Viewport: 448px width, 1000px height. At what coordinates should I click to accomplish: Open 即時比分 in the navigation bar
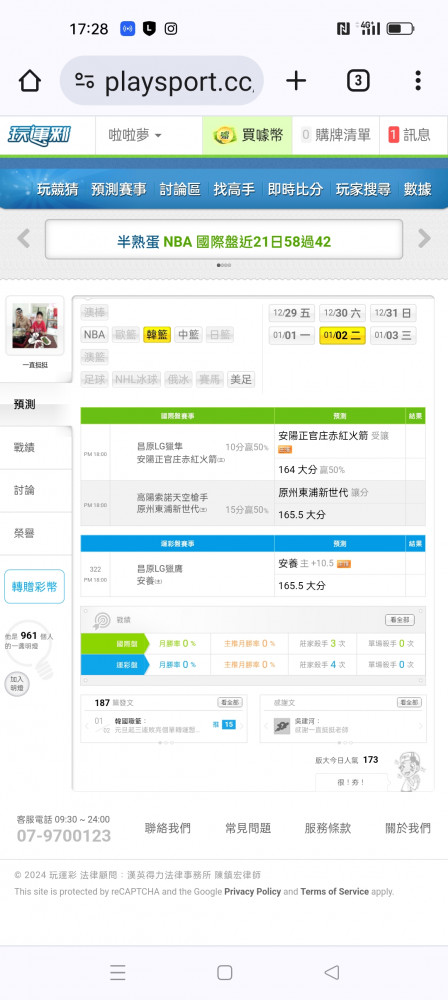(x=295, y=189)
